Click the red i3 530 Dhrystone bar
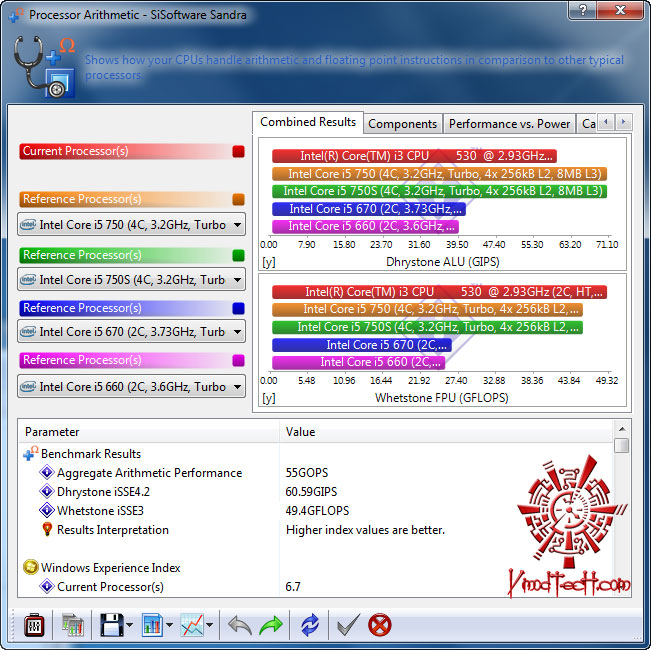Screen dimensions: 651x650 pyautogui.click(x=414, y=156)
